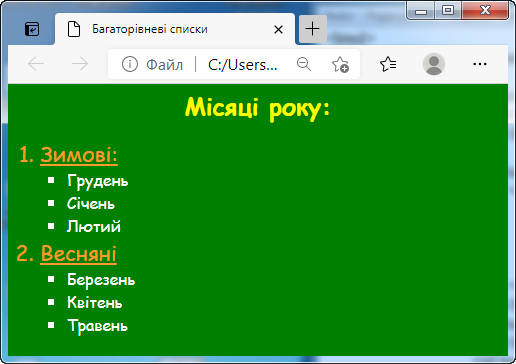Click the Грудень list item
516x364 pixels.
(x=98, y=181)
